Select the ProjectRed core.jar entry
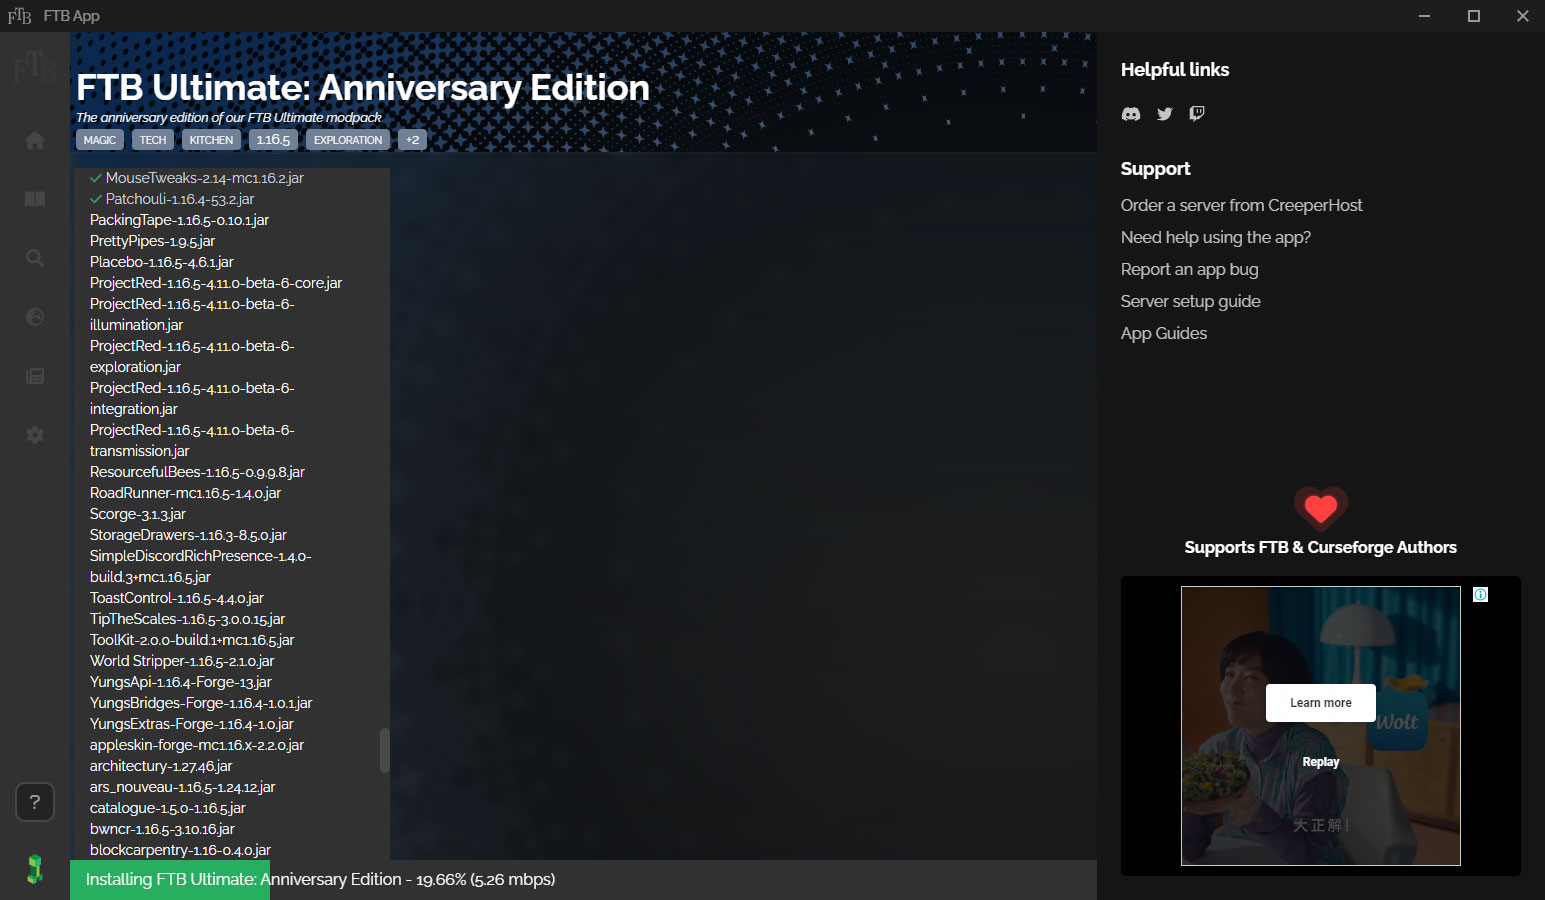 point(216,283)
